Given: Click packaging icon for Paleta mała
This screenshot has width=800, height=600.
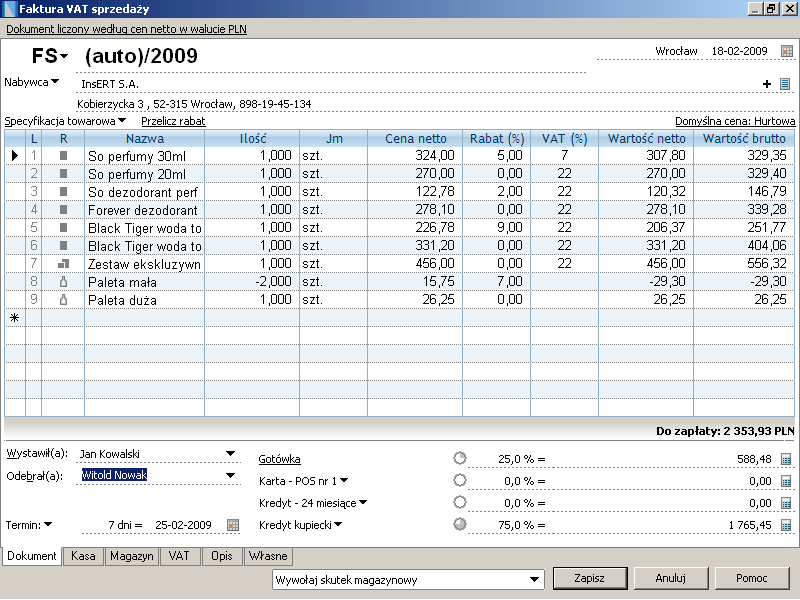Looking at the screenshot, I should 63,281.
